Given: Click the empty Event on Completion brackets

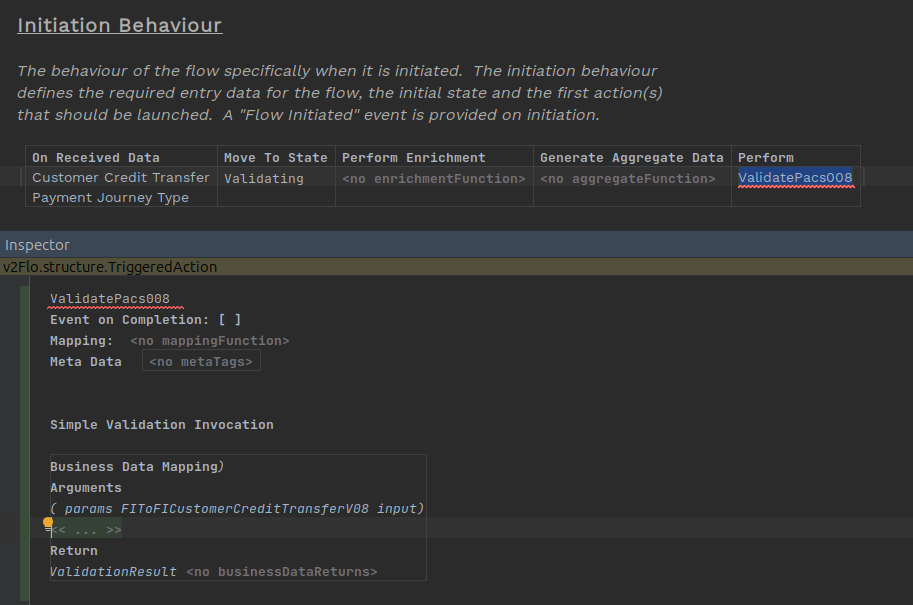Looking at the screenshot, I should pos(229,320).
